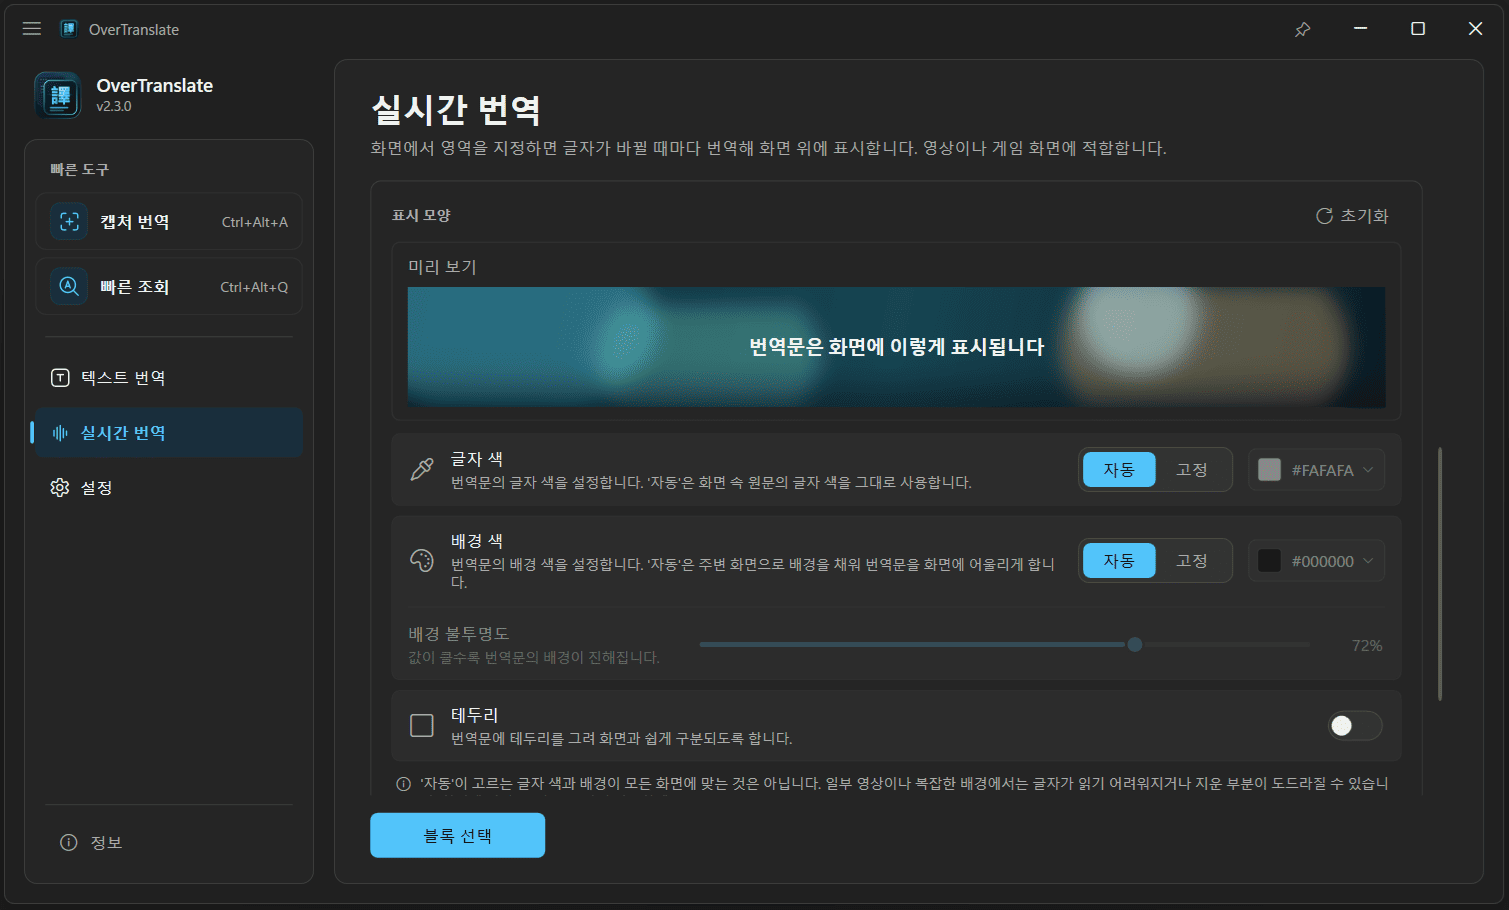Click the OverTranslate logo in sidebar

[58, 95]
